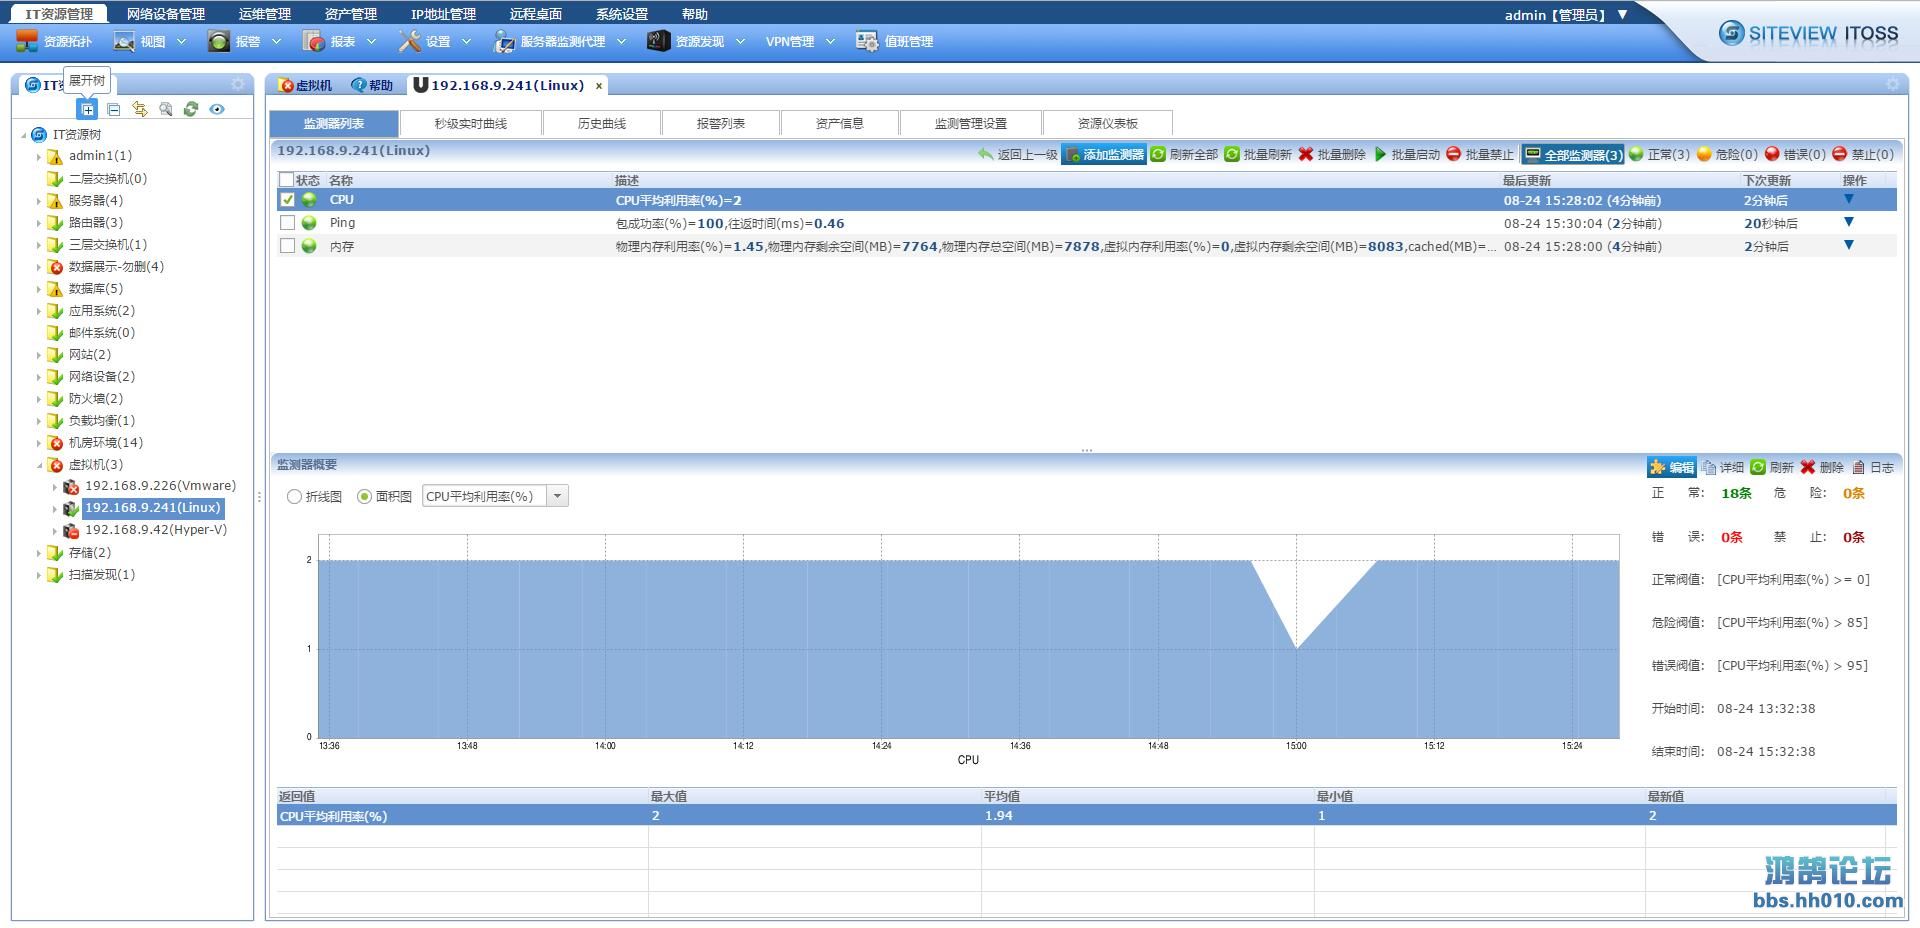Viewport: 1920px width, 928px height.
Task: Select the 面积图 radio button
Action: [364, 497]
